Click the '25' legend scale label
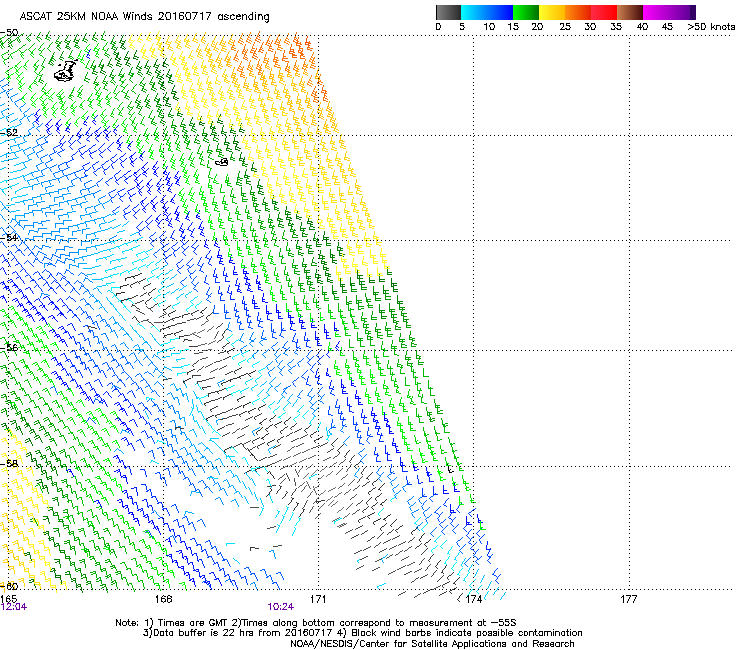The height and width of the screenshot is (650, 740). (x=565, y=27)
